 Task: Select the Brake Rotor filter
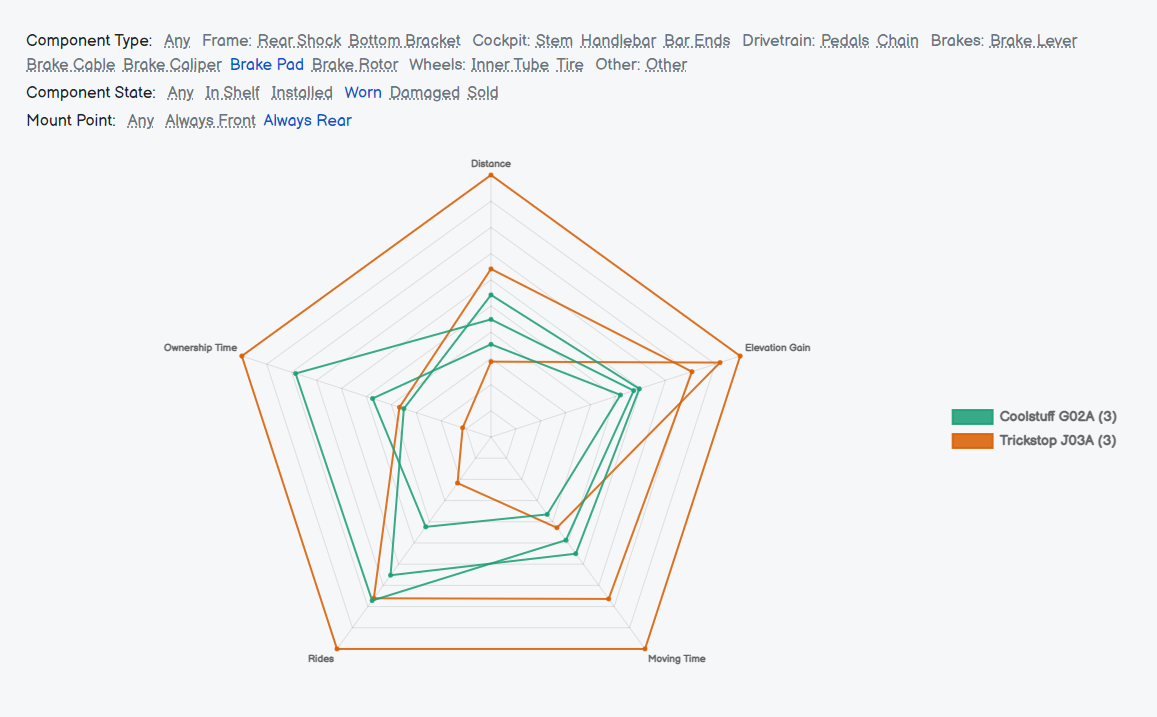point(355,65)
